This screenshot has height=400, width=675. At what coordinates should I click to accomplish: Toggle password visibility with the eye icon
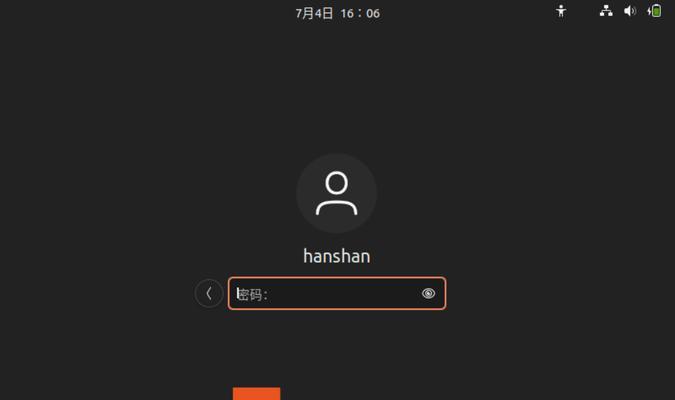point(428,293)
